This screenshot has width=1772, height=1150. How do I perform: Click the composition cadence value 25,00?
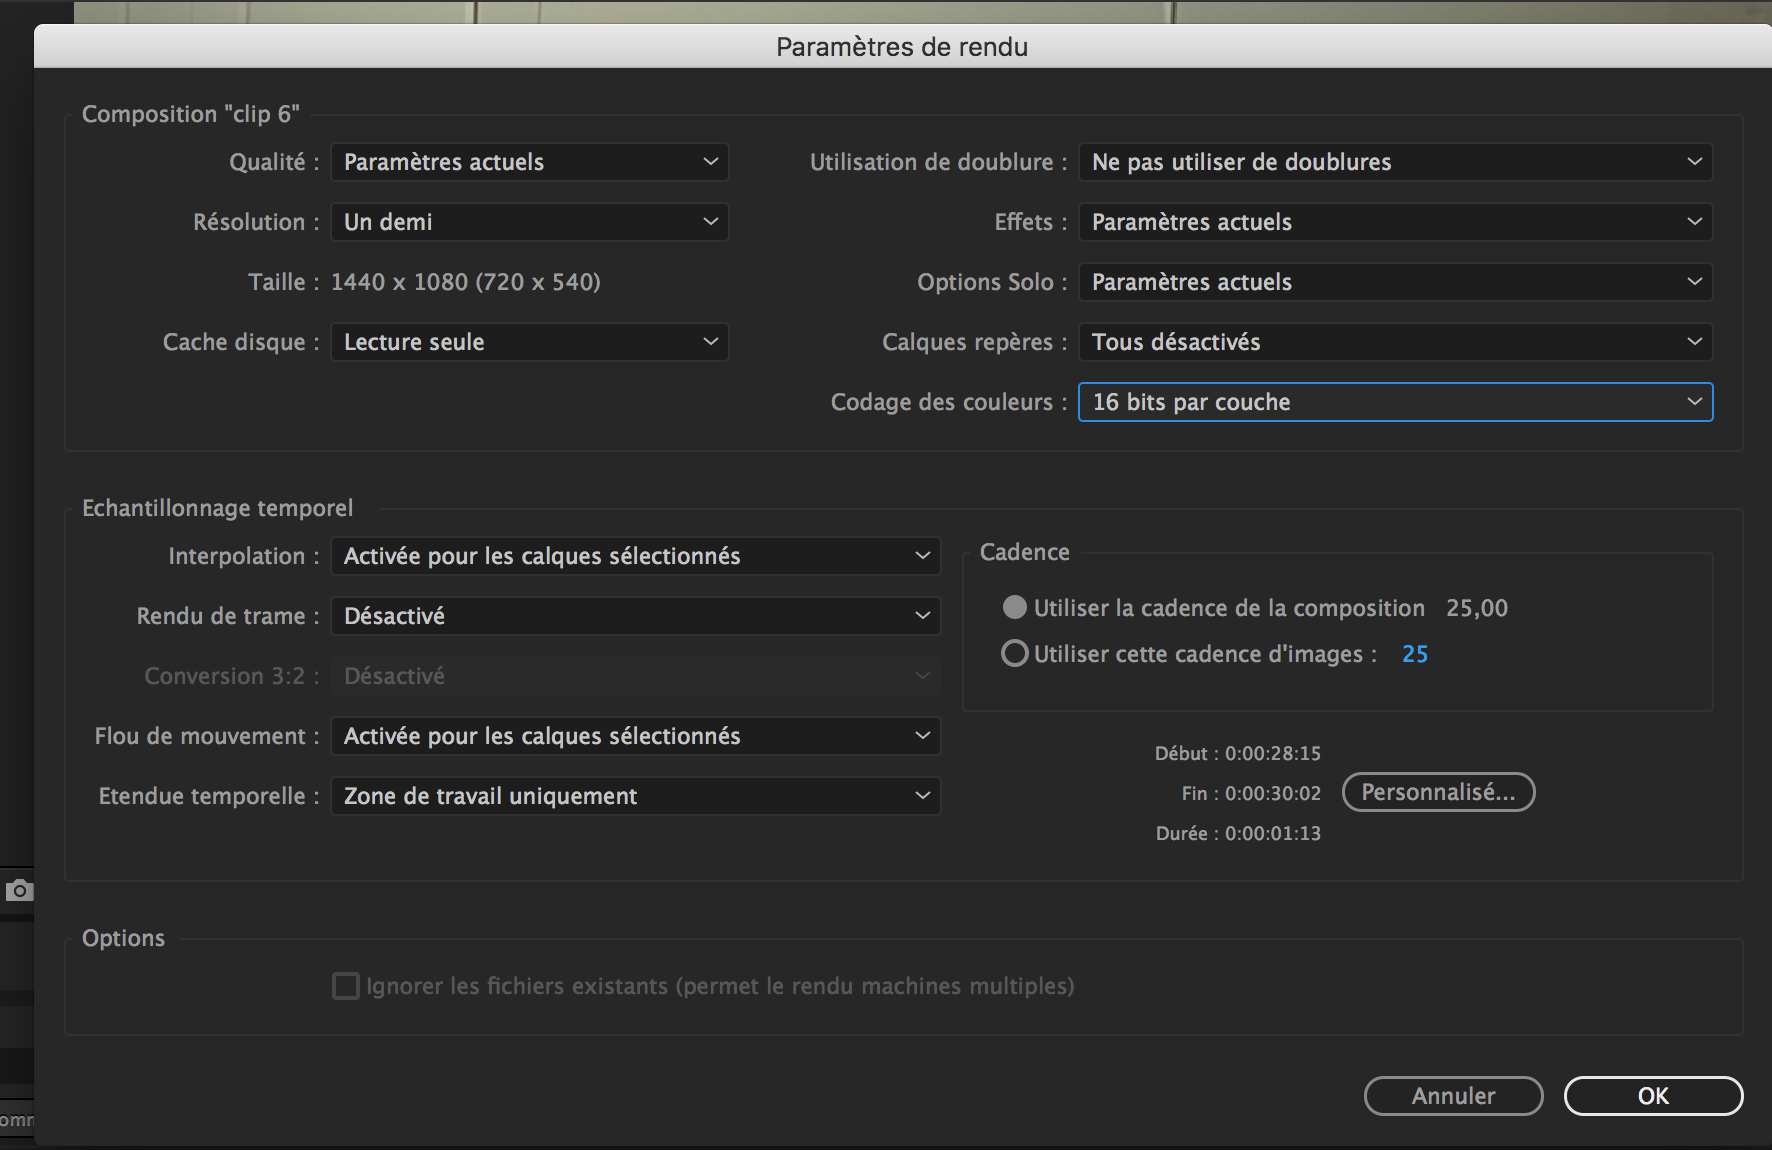(x=1477, y=608)
